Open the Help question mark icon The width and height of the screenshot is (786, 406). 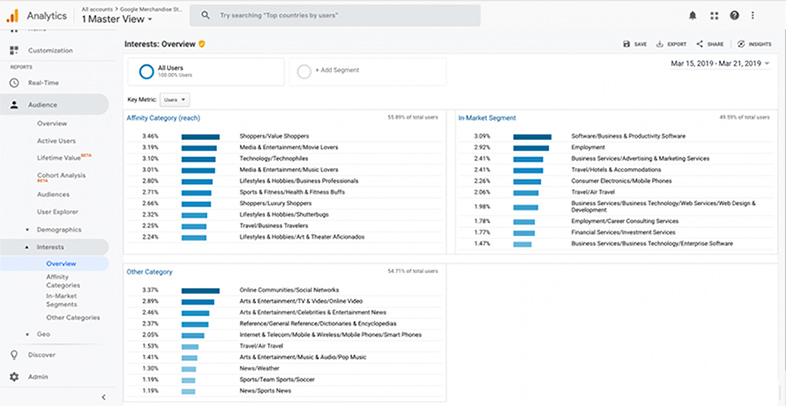click(735, 16)
